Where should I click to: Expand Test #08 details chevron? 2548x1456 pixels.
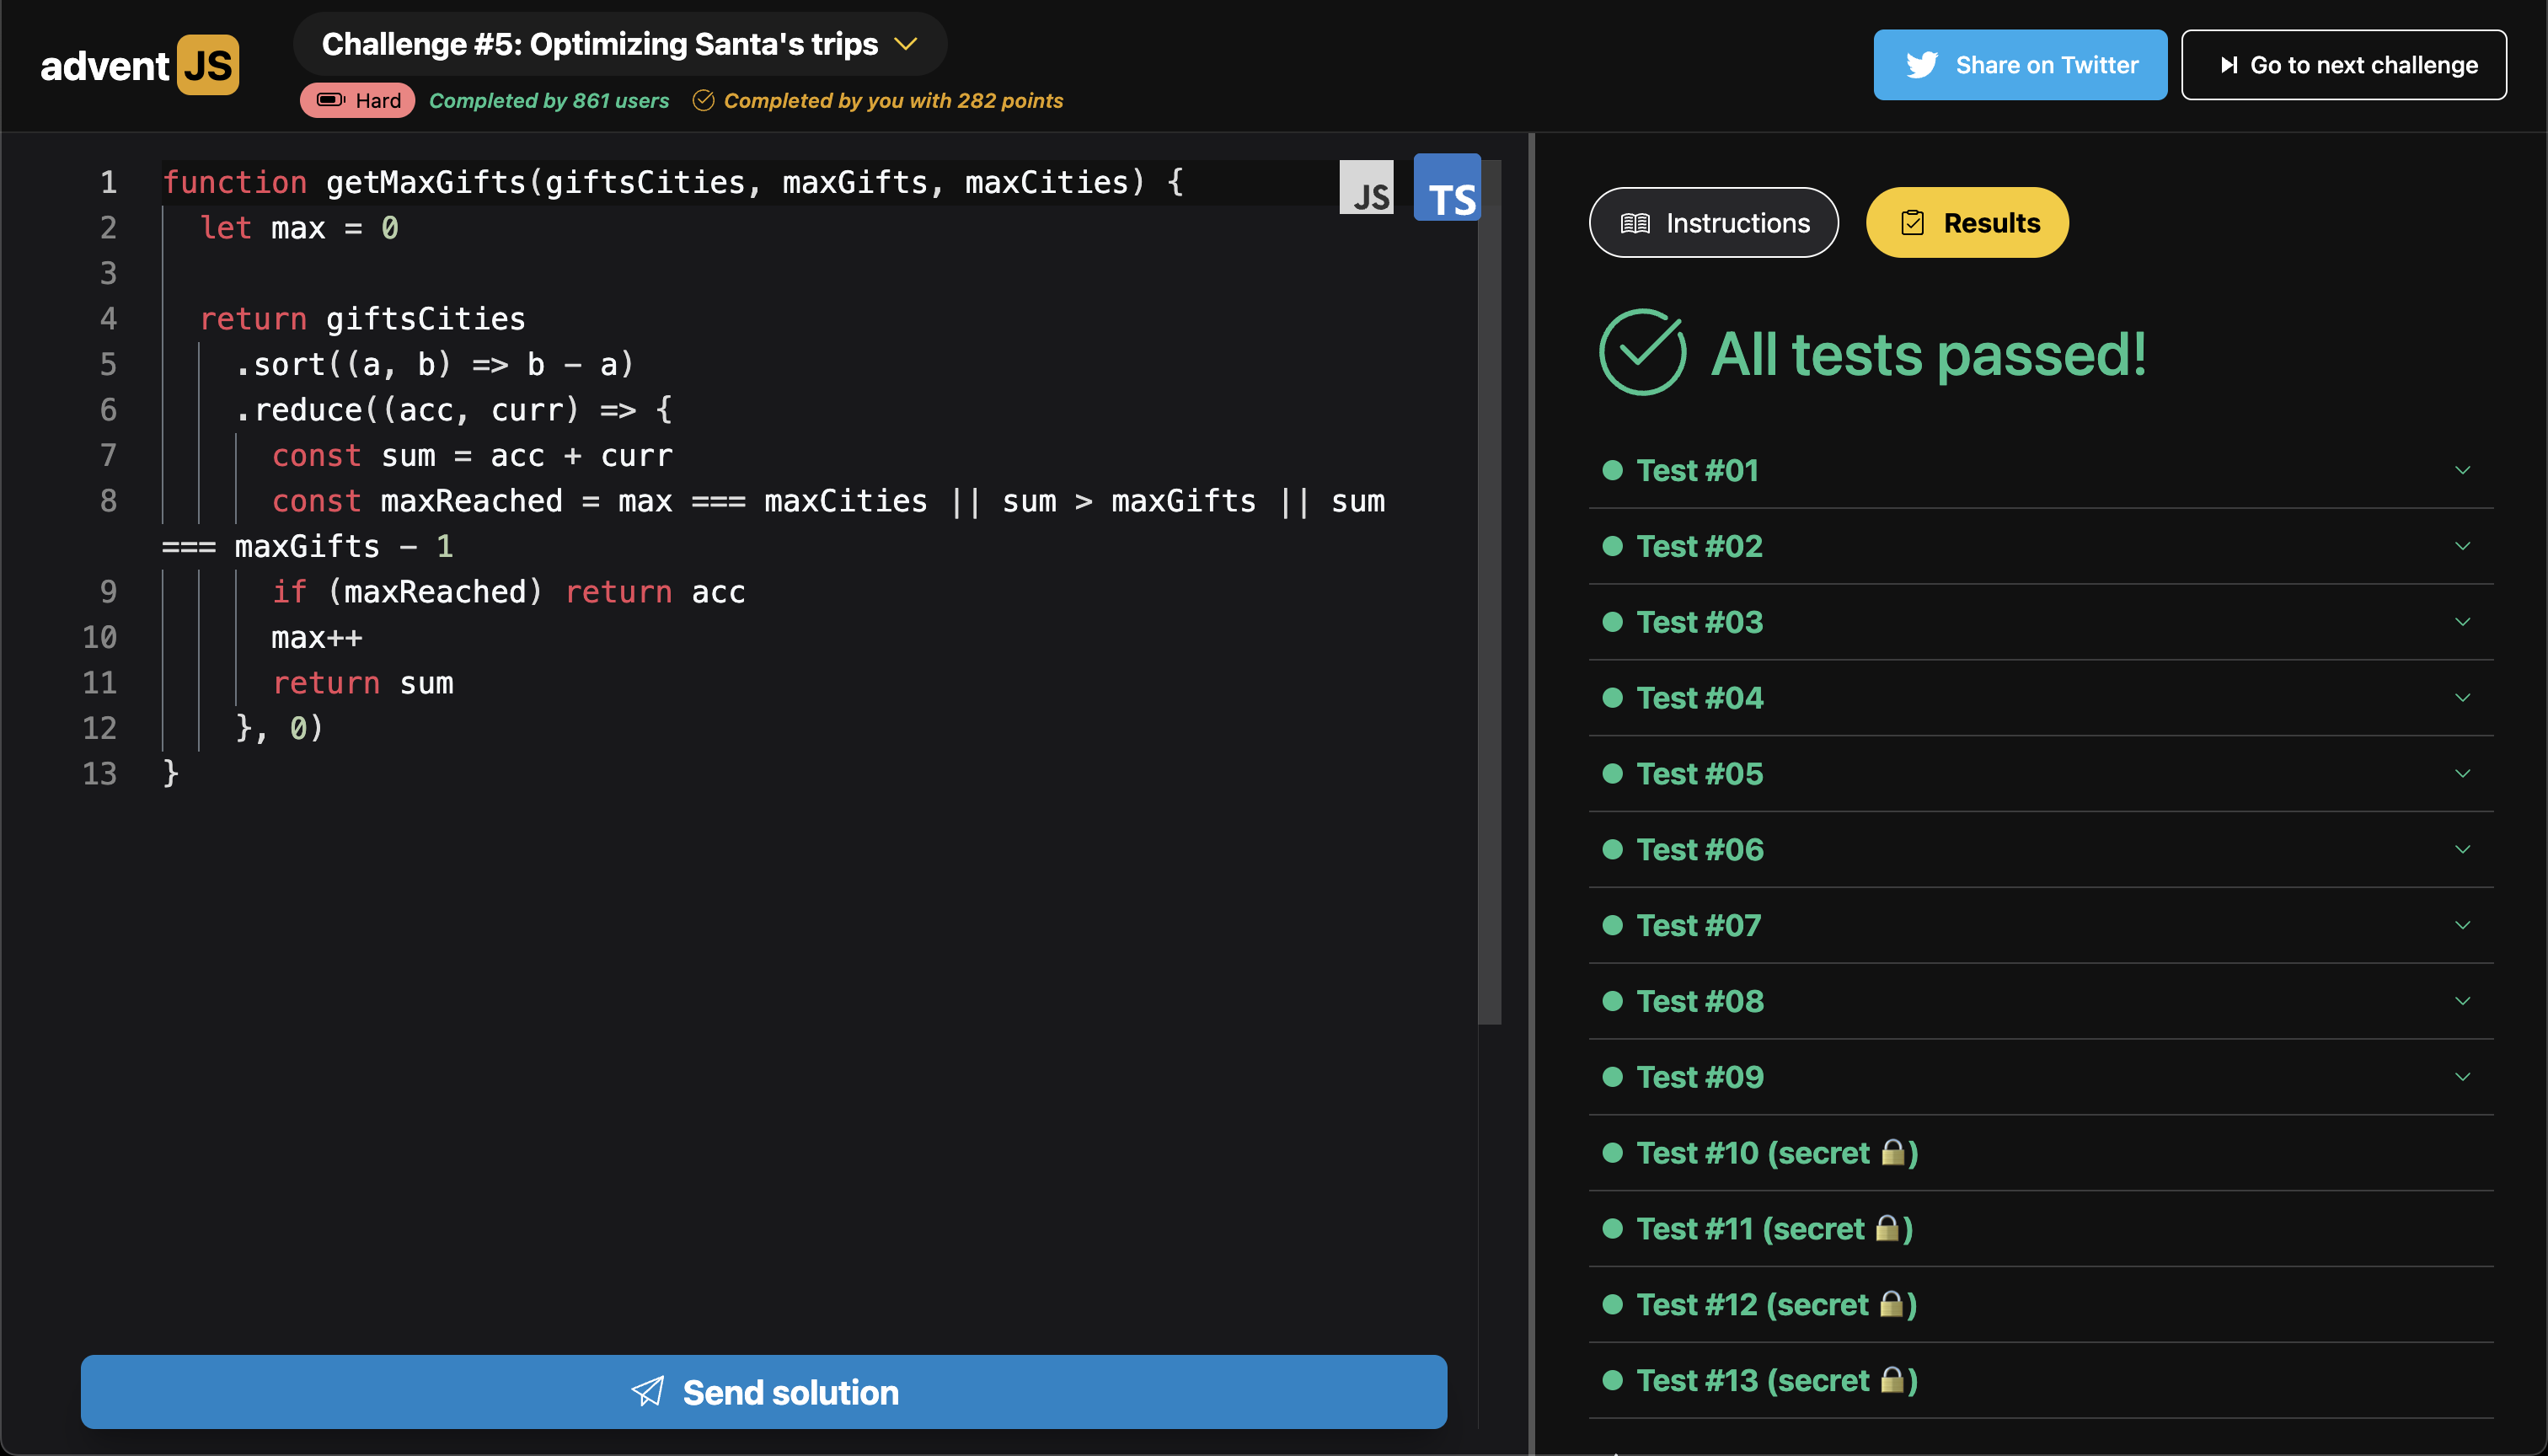coord(2462,1001)
